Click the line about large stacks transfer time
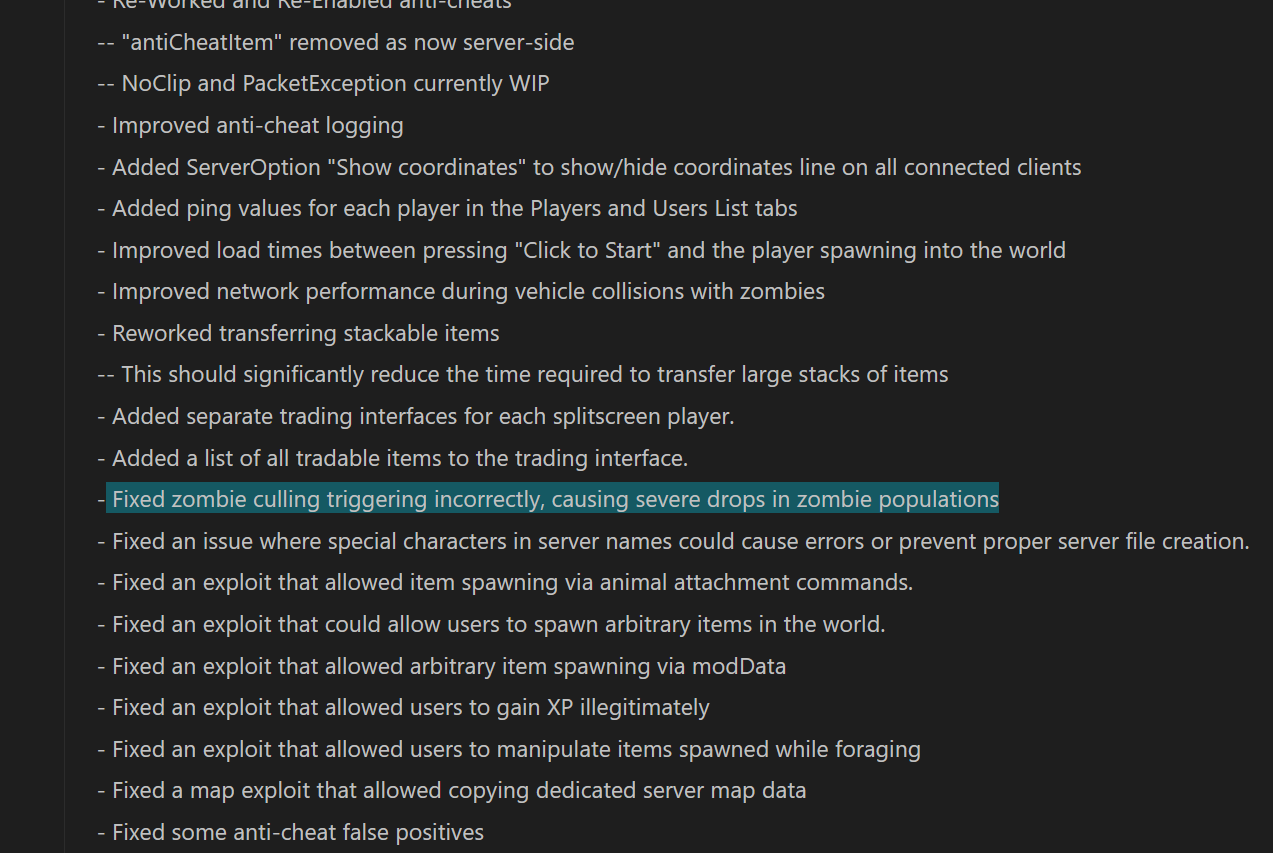Image resolution: width=1273 pixels, height=853 pixels. [523, 374]
